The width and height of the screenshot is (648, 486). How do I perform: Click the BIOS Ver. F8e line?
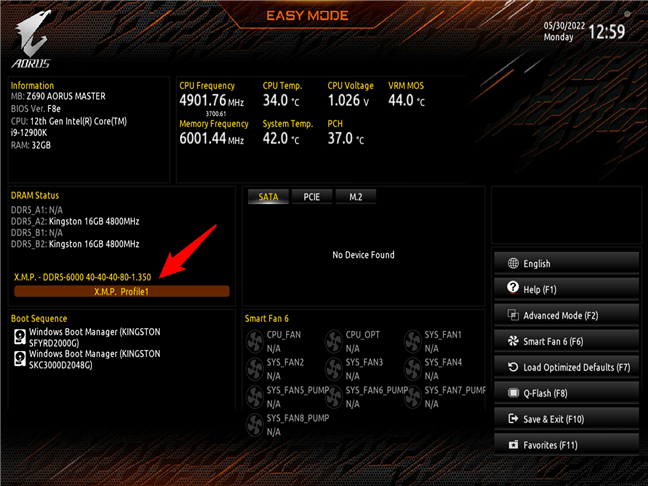(36, 109)
